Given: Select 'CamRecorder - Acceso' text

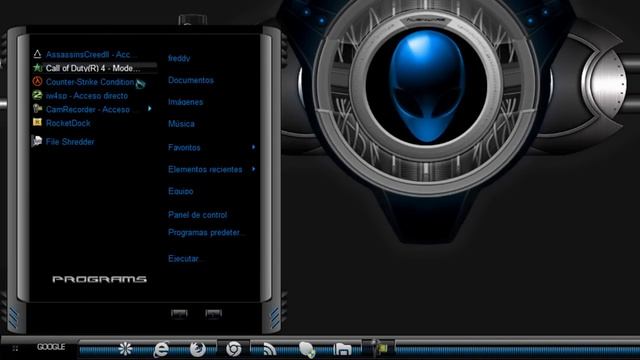Looking at the screenshot, I should point(88,109).
